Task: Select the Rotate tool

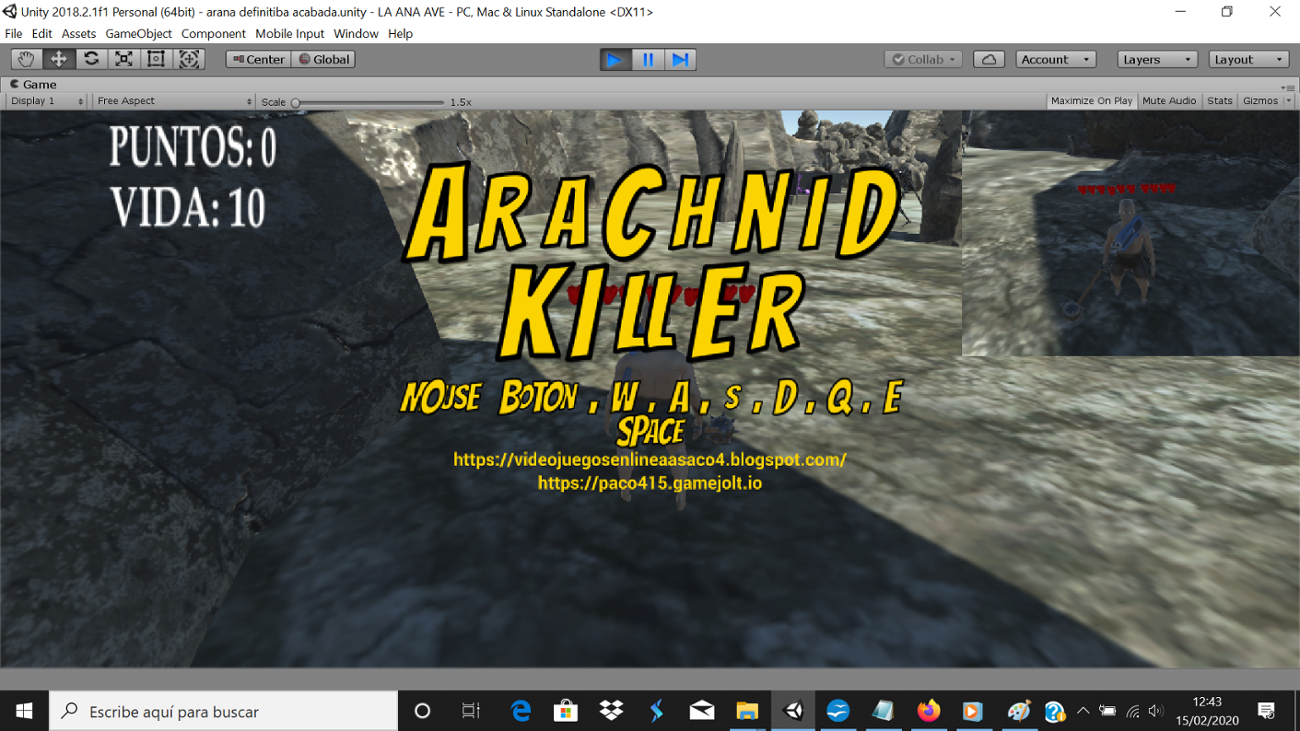Action: pos(90,58)
